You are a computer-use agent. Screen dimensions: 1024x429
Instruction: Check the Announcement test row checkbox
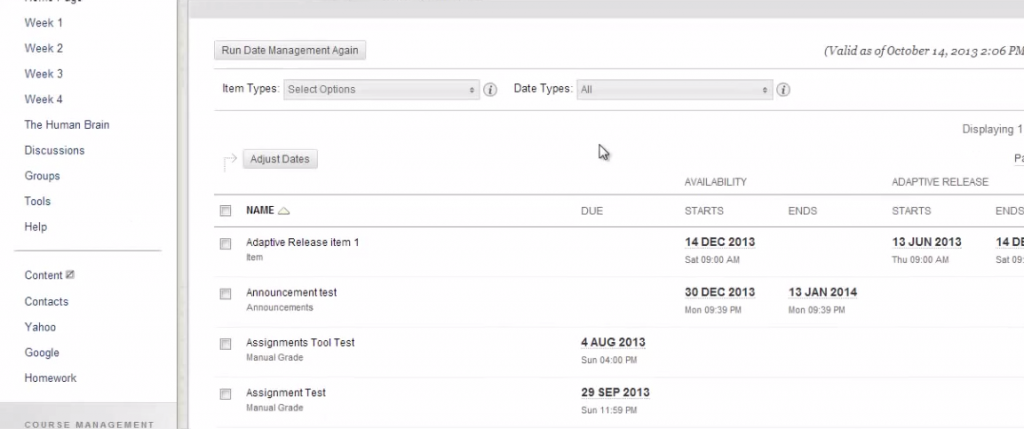[x=225, y=294]
